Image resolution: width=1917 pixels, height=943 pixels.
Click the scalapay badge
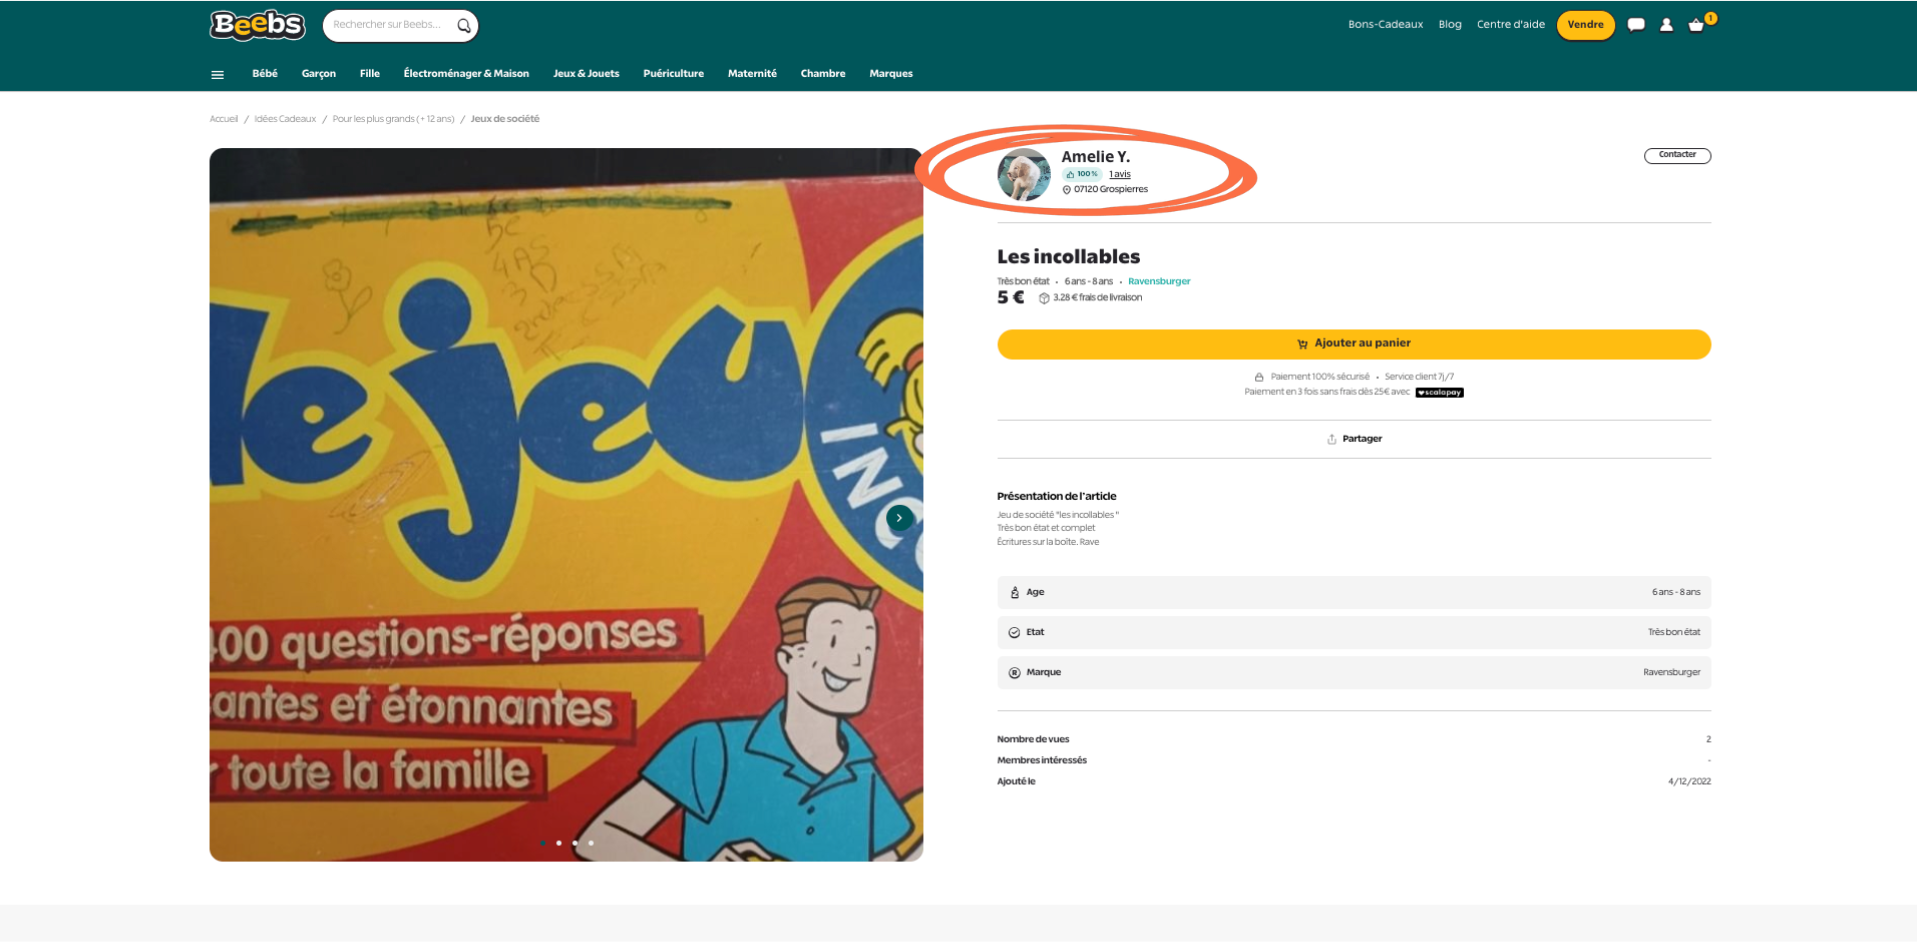click(x=1439, y=393)
